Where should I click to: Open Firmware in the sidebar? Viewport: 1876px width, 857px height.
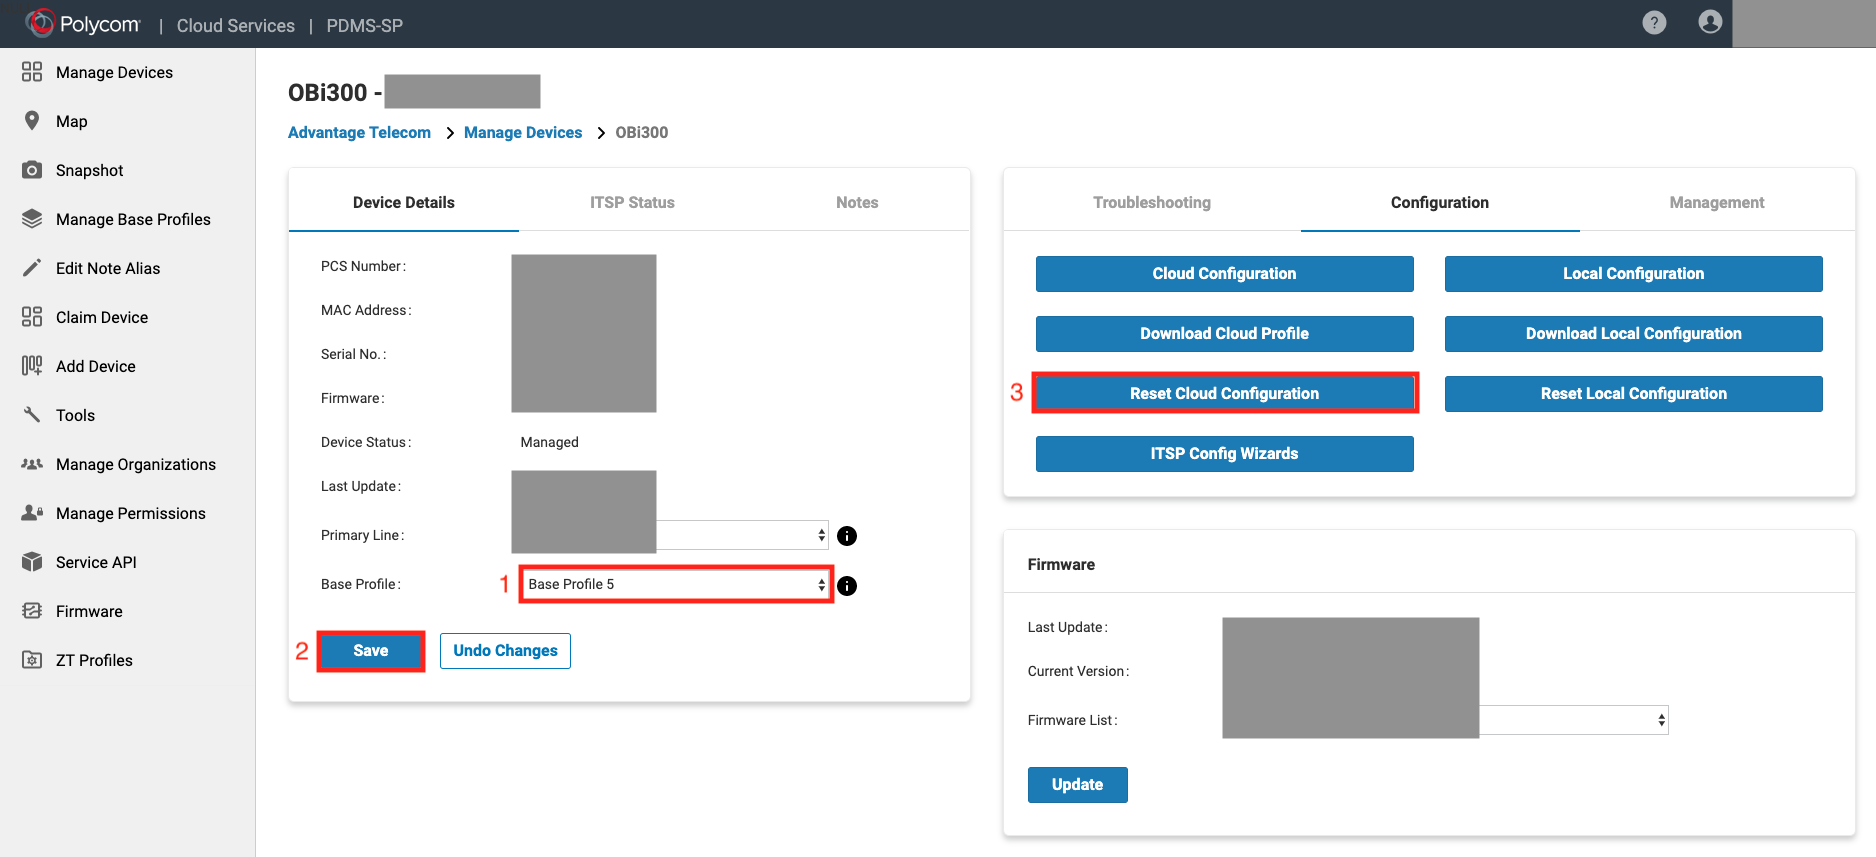click(89, 611)
